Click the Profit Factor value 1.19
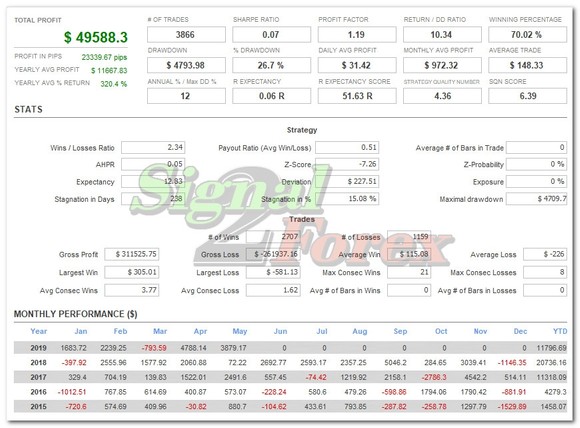The width and height of the screenshot is (580, 428). pos(357,35)
